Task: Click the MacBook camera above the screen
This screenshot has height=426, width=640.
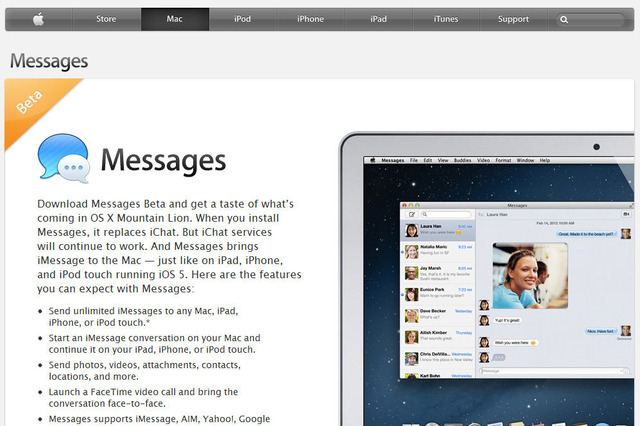Action: click(596, 147)
